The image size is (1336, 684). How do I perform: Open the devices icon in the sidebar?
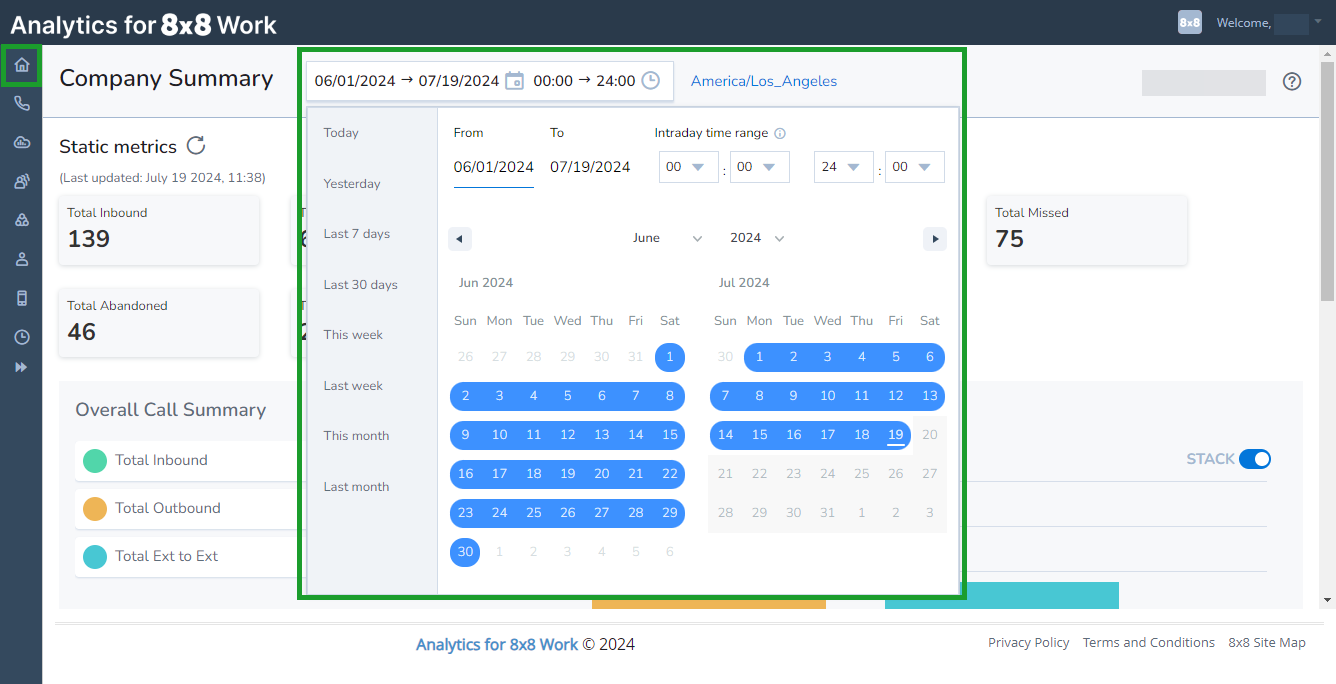click(x=20, y=297)
